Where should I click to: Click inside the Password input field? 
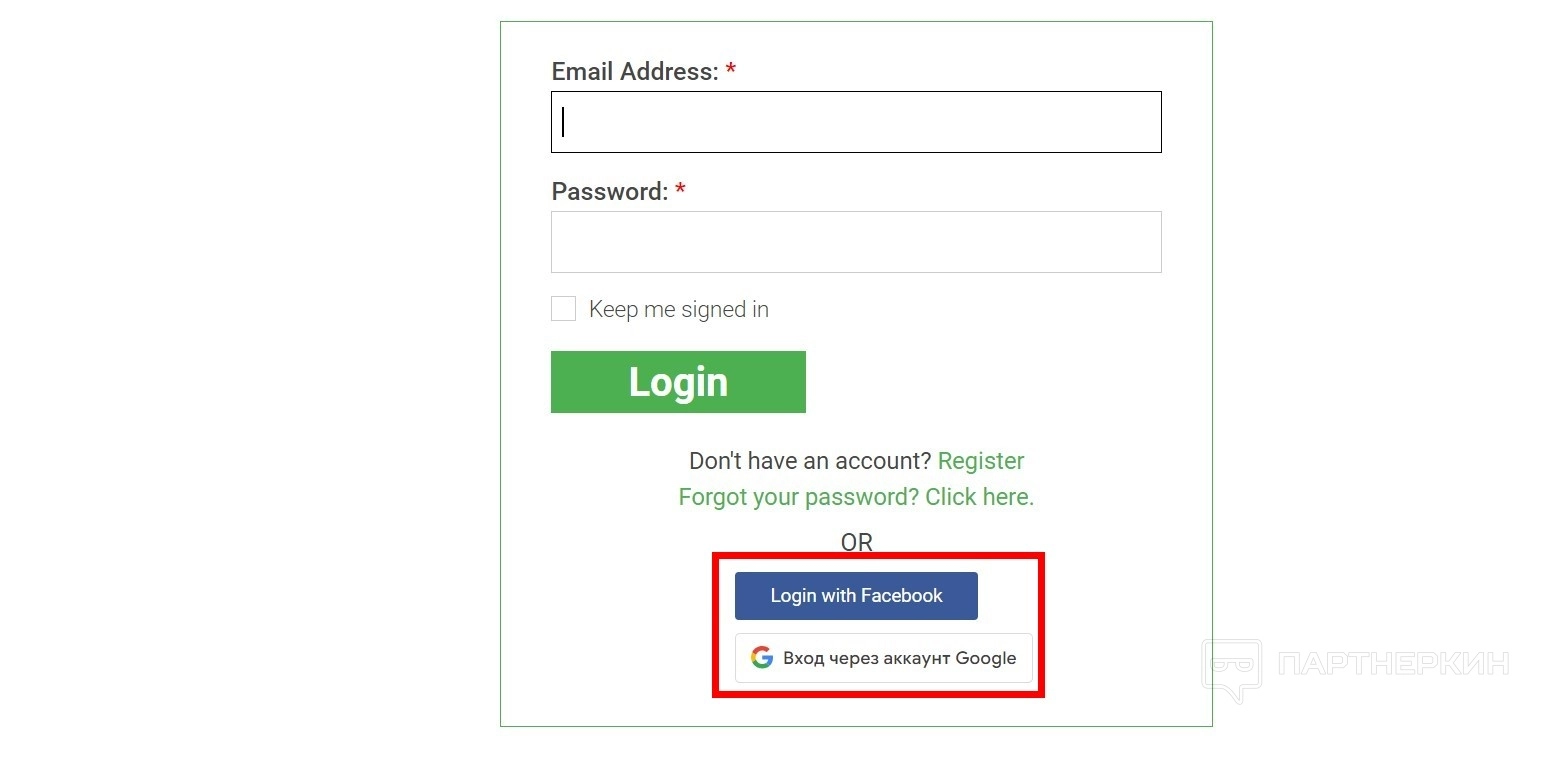pos(856,242)
